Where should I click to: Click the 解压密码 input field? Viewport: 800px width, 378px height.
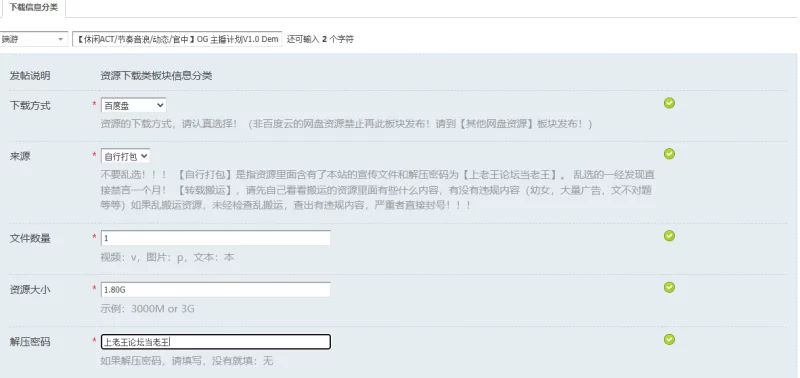(x=215, y=342)
